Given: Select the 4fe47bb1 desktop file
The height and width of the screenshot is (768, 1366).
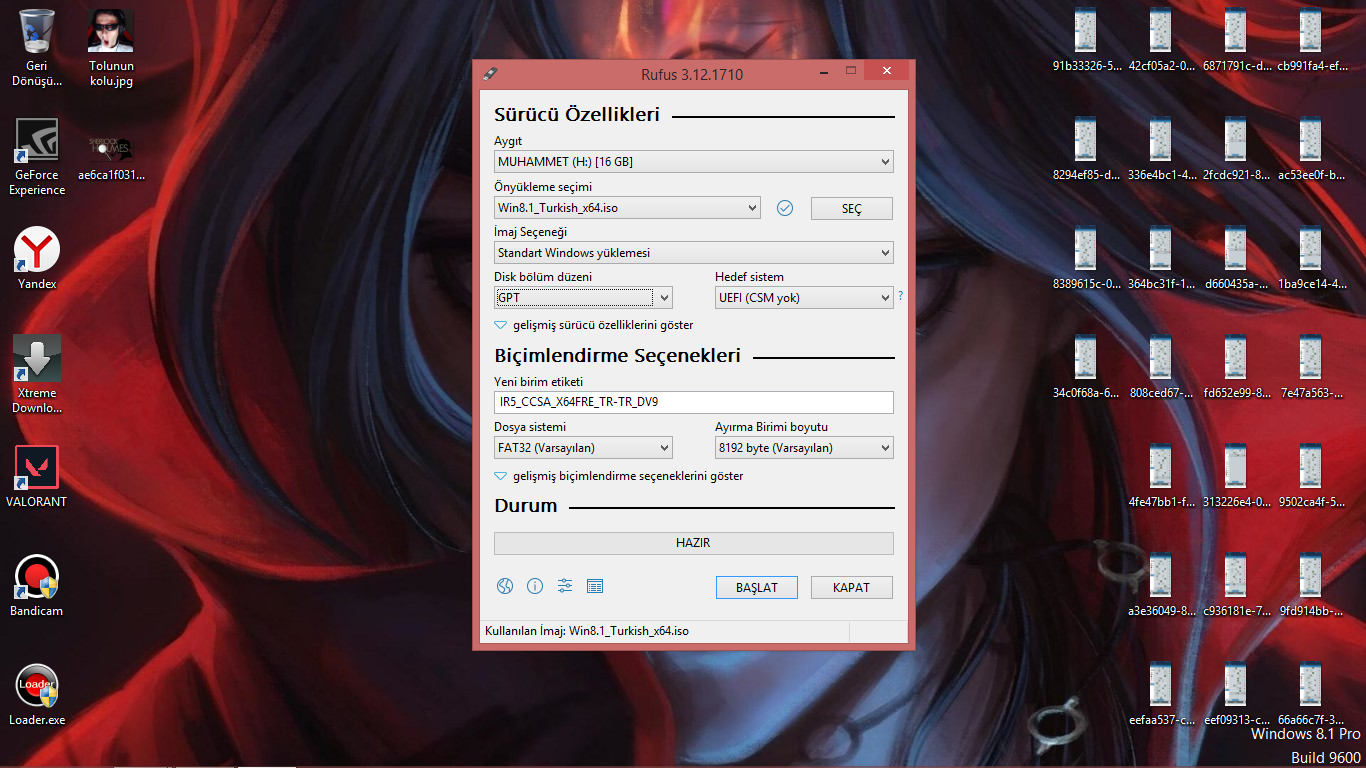Looking at the screenshot, I should [x=1161, y=477].
